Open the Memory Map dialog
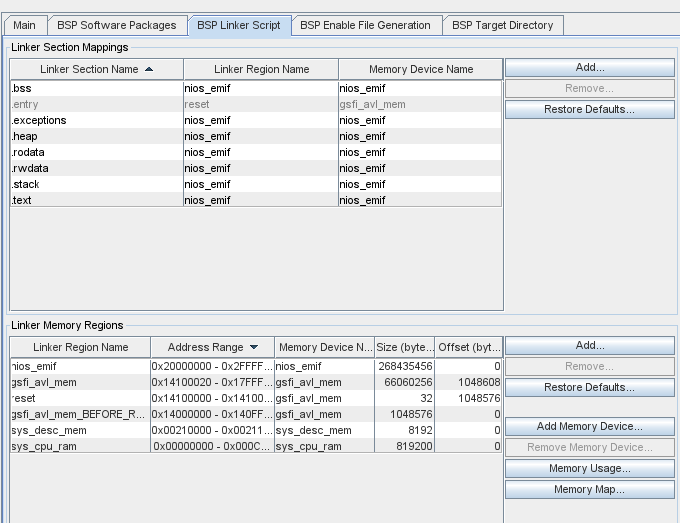This screenshot has width=680, height=523. (x=589, y=490)
